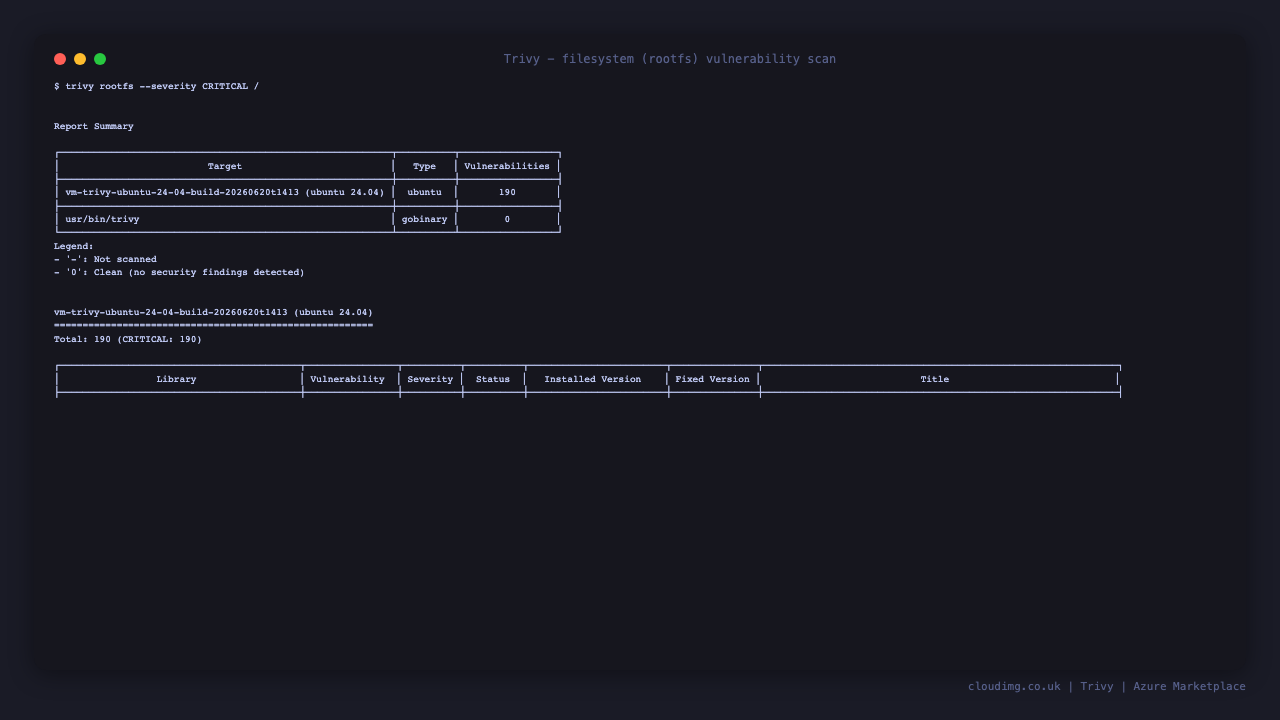Viewport: 1280px width, 720px height.
Task: Select the 'Report Summary' heading
Action: 94,126
